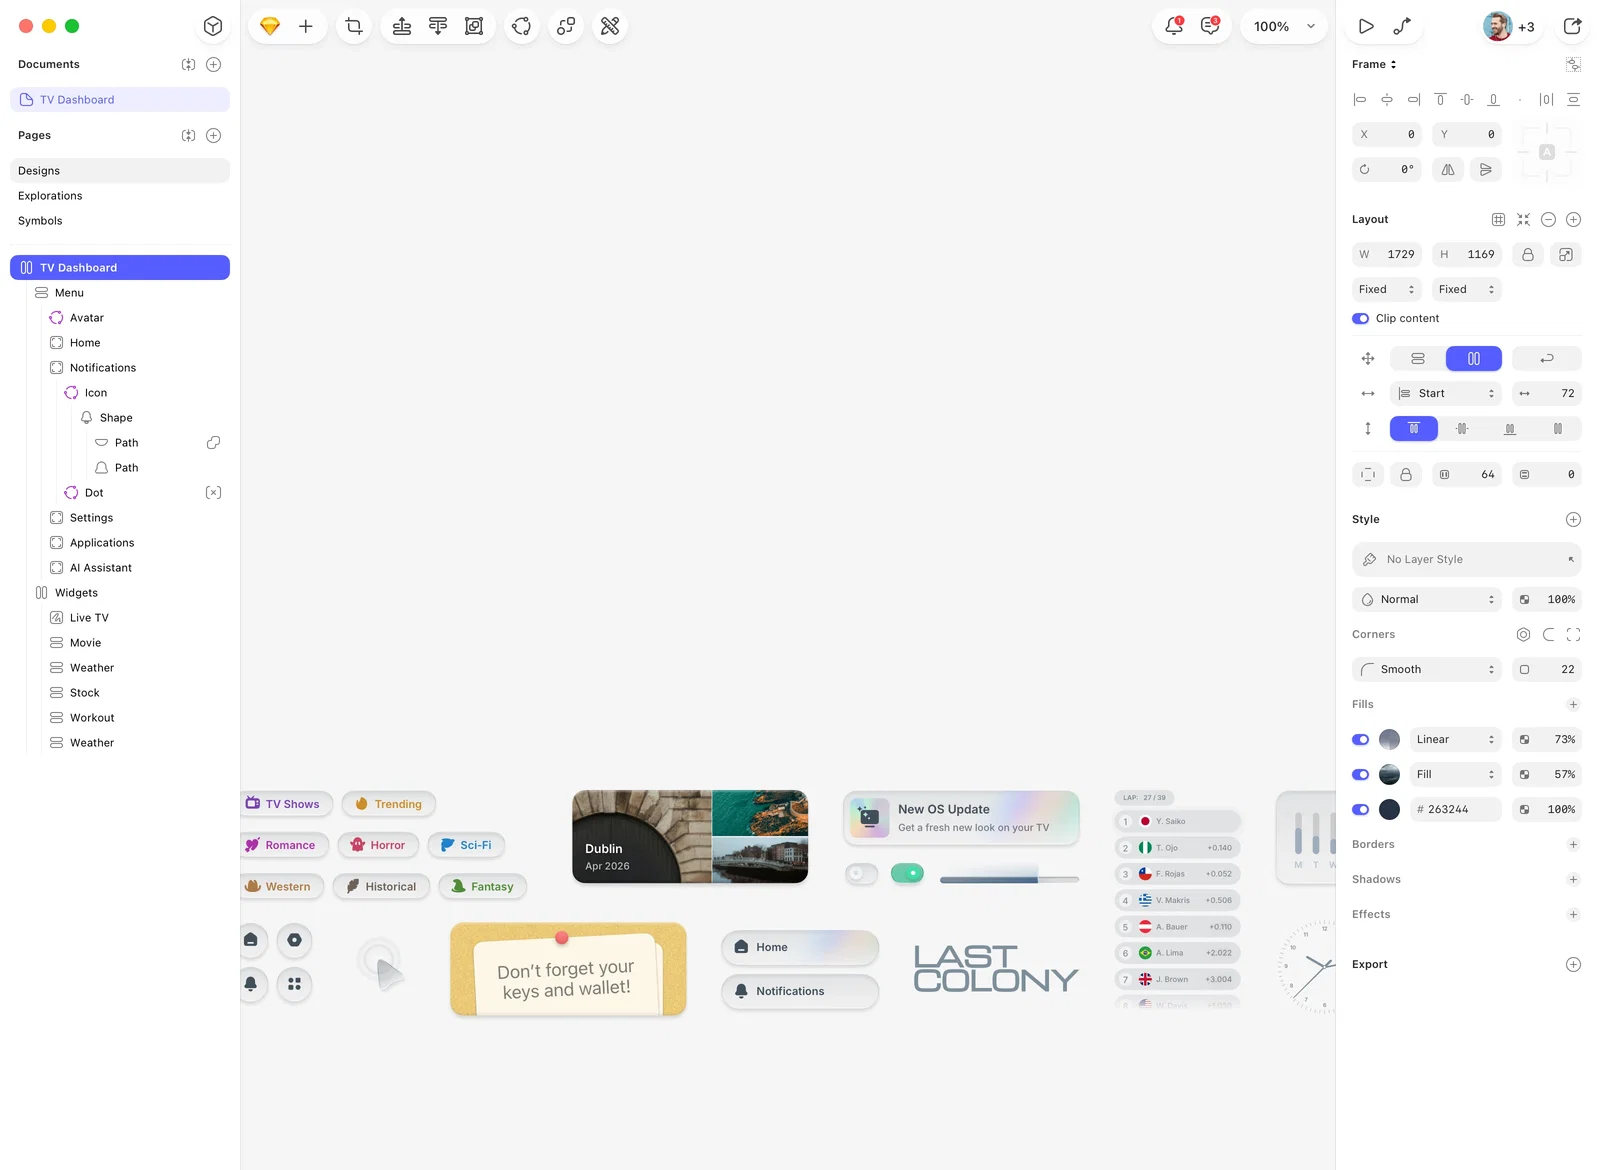Open the Symbols page
The image size is (1598, 1170).
120,221
